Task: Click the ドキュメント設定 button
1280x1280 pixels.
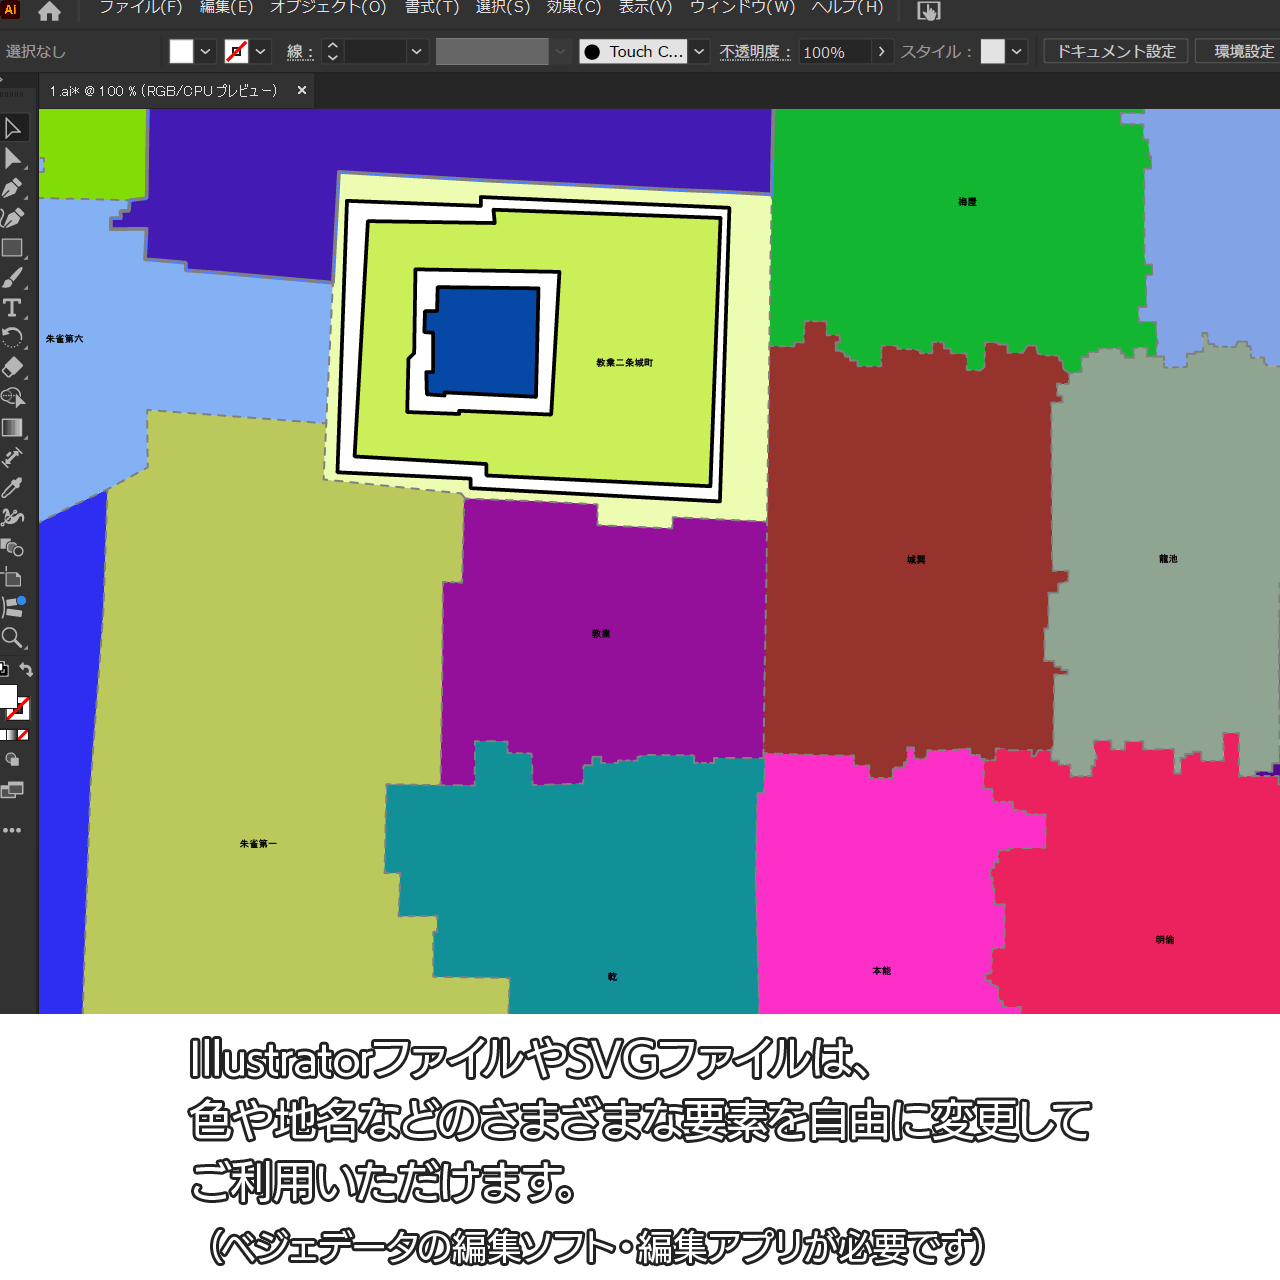Action: pos(1116,52)
